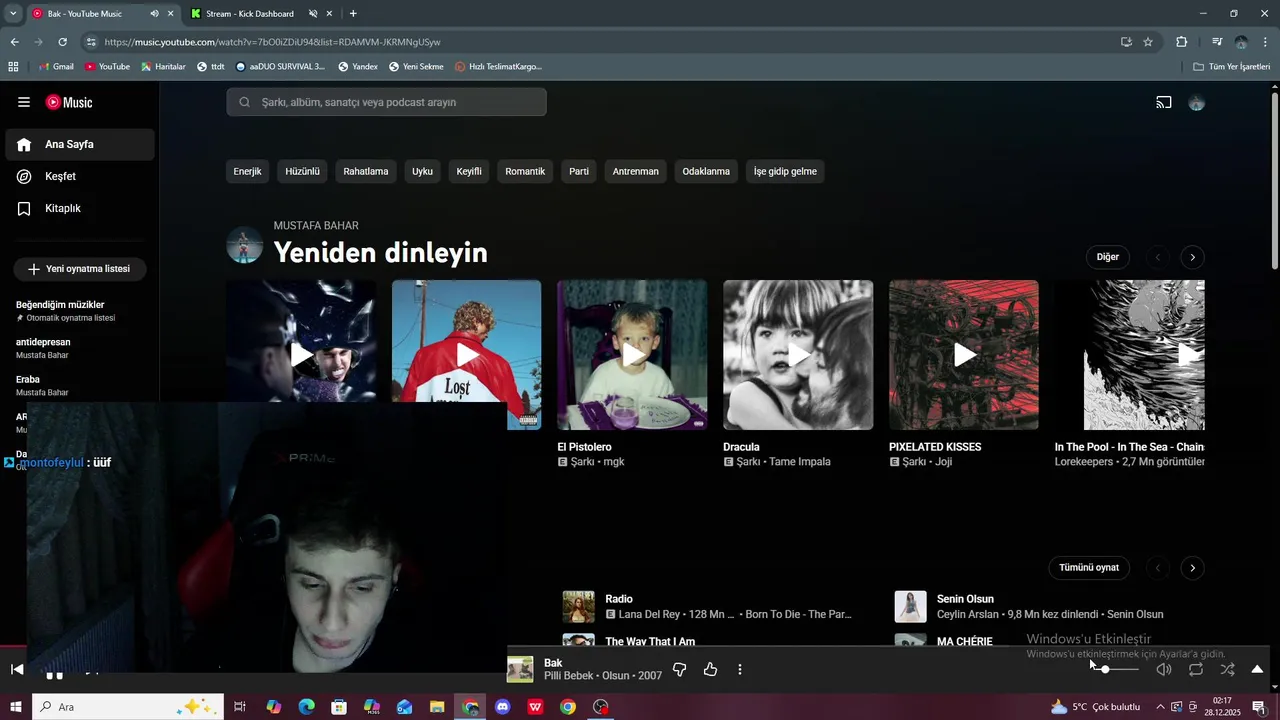Expand the player page with up arrow
Screen dimensions: 1280x720
click(1257, 669)
